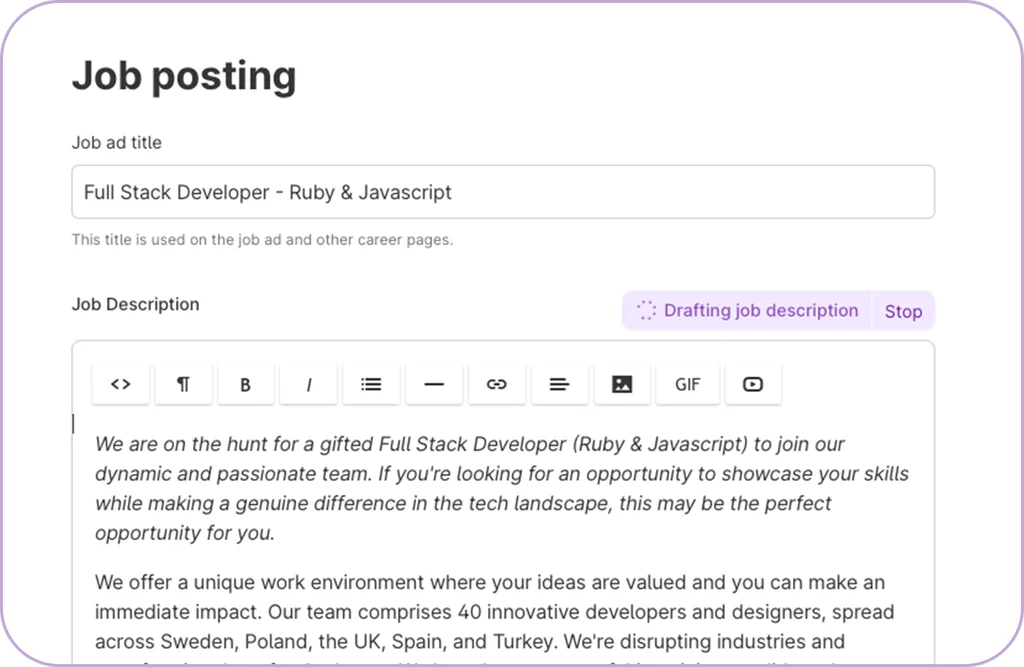The image size is (1024, 667).
Task: Click the GIF toolbar button
Action: [x=687, y=385]
